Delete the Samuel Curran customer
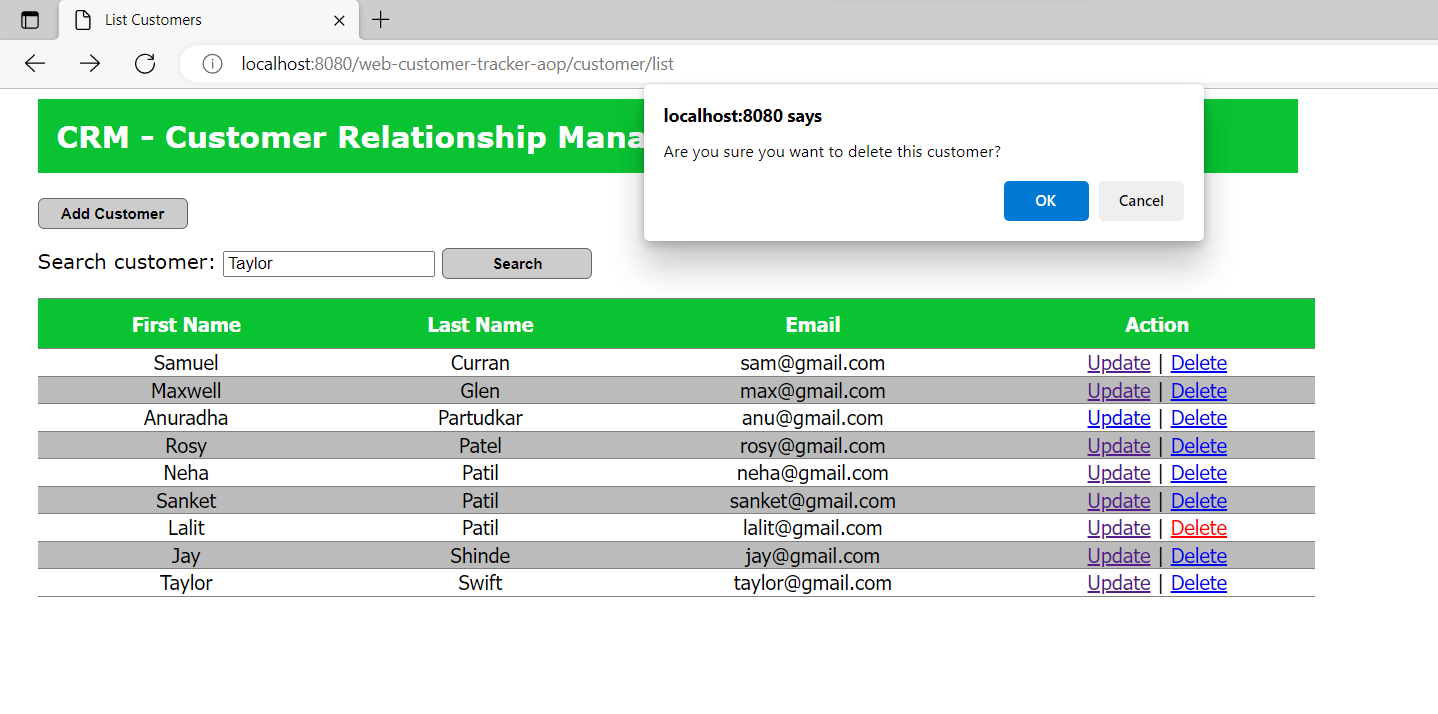 [x=1199, y=363]
